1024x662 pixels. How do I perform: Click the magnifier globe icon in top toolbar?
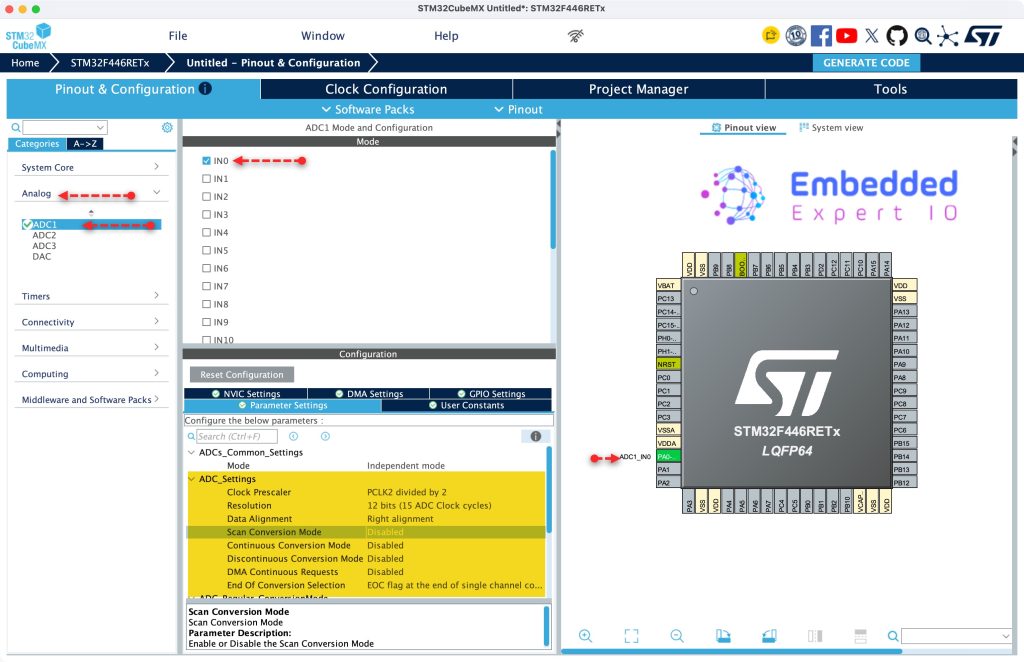[x=922, y=35]
